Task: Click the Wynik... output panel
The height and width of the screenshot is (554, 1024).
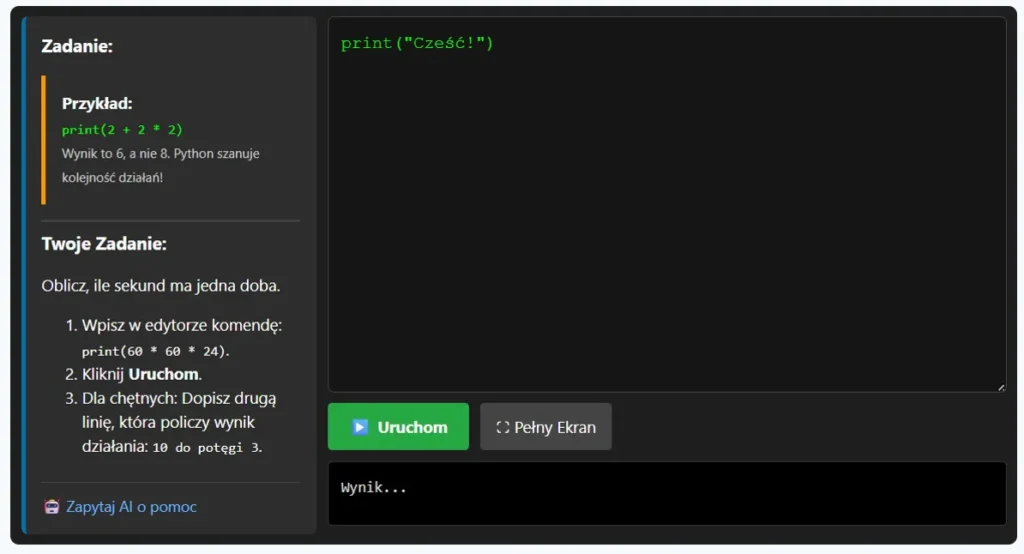Action: click(x=666, y=493)
